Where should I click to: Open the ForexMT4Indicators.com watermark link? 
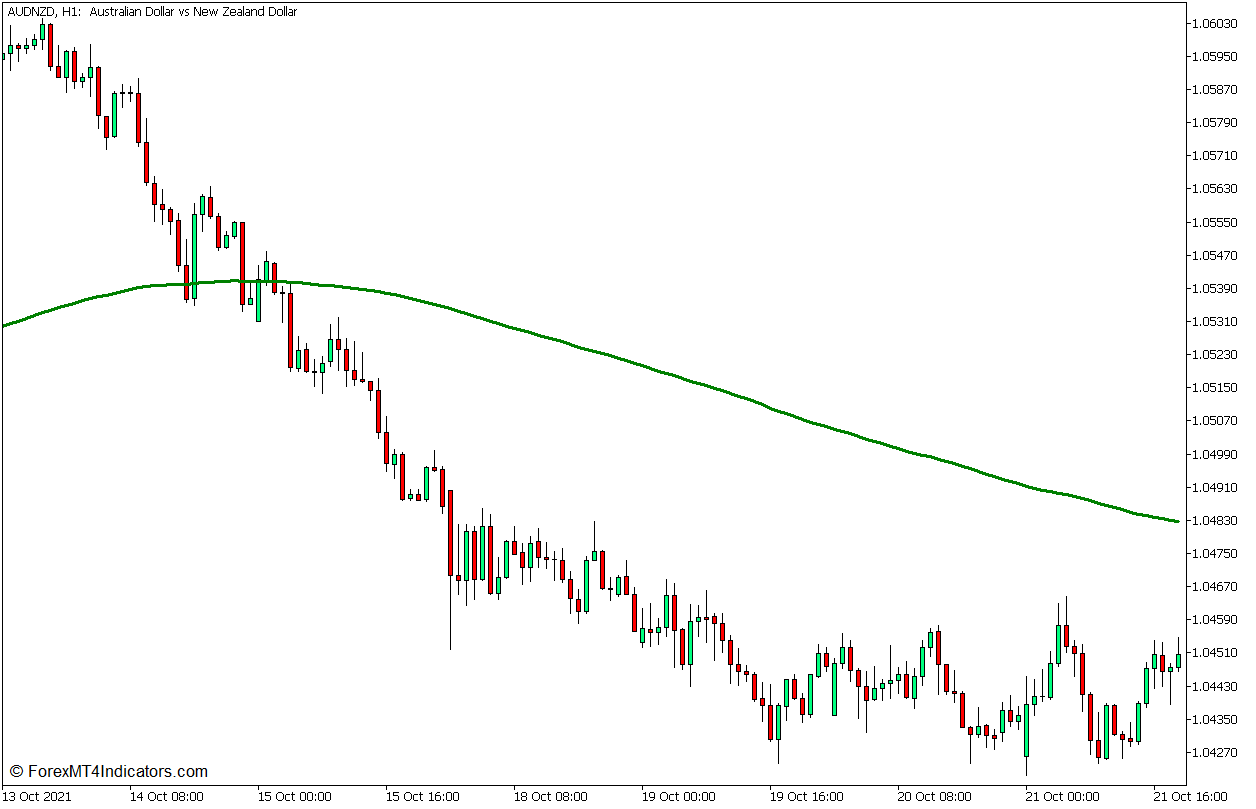tap(108, 771)
